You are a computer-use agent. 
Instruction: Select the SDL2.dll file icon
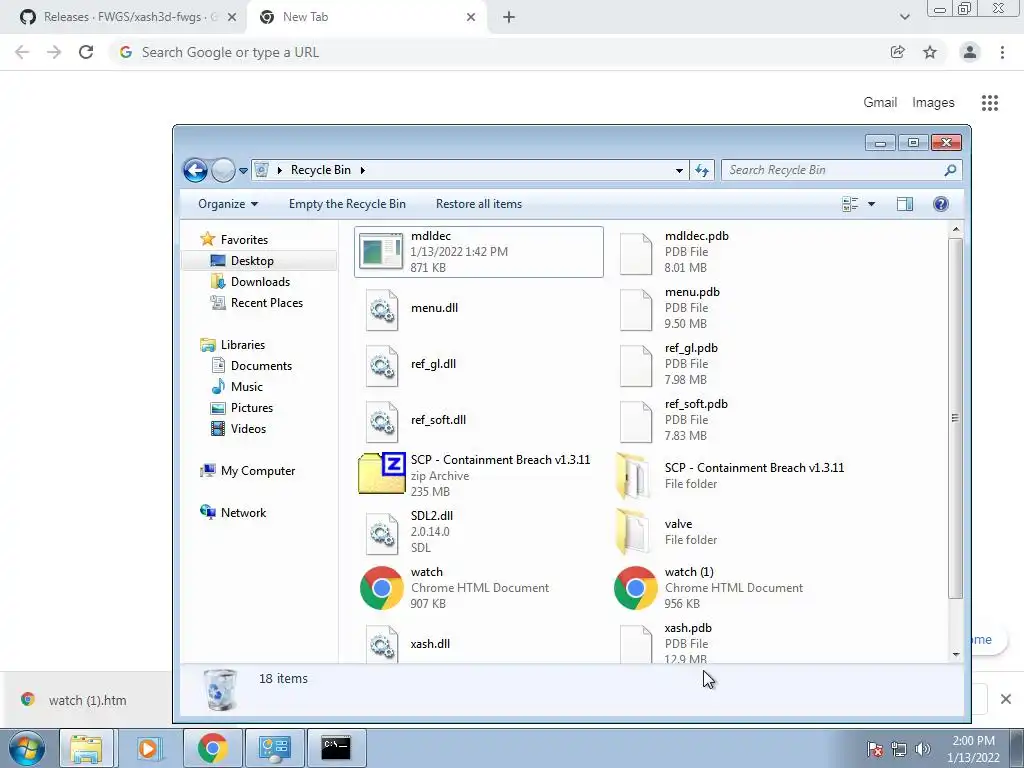pyautogui.click(x=382, y=533)
